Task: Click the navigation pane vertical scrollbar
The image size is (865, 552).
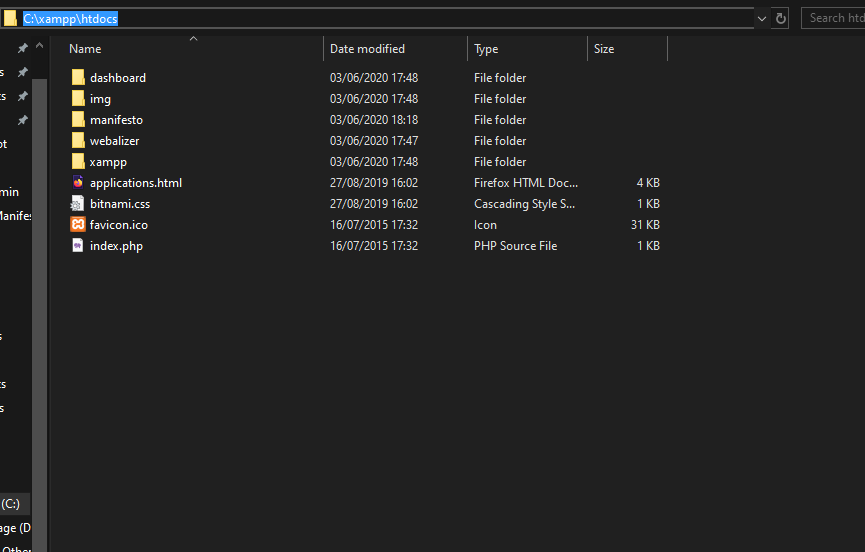Action: [x=39, y=314]
